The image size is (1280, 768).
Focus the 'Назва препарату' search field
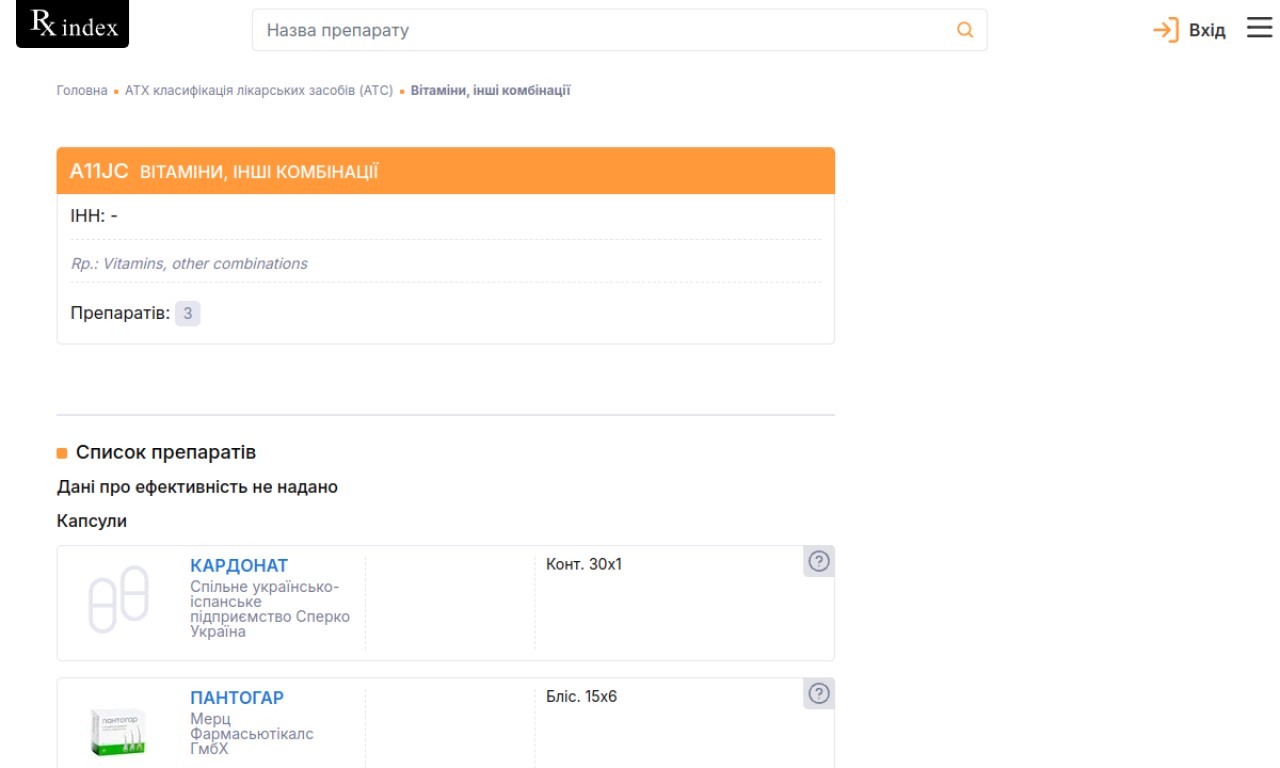coord(600,30)
